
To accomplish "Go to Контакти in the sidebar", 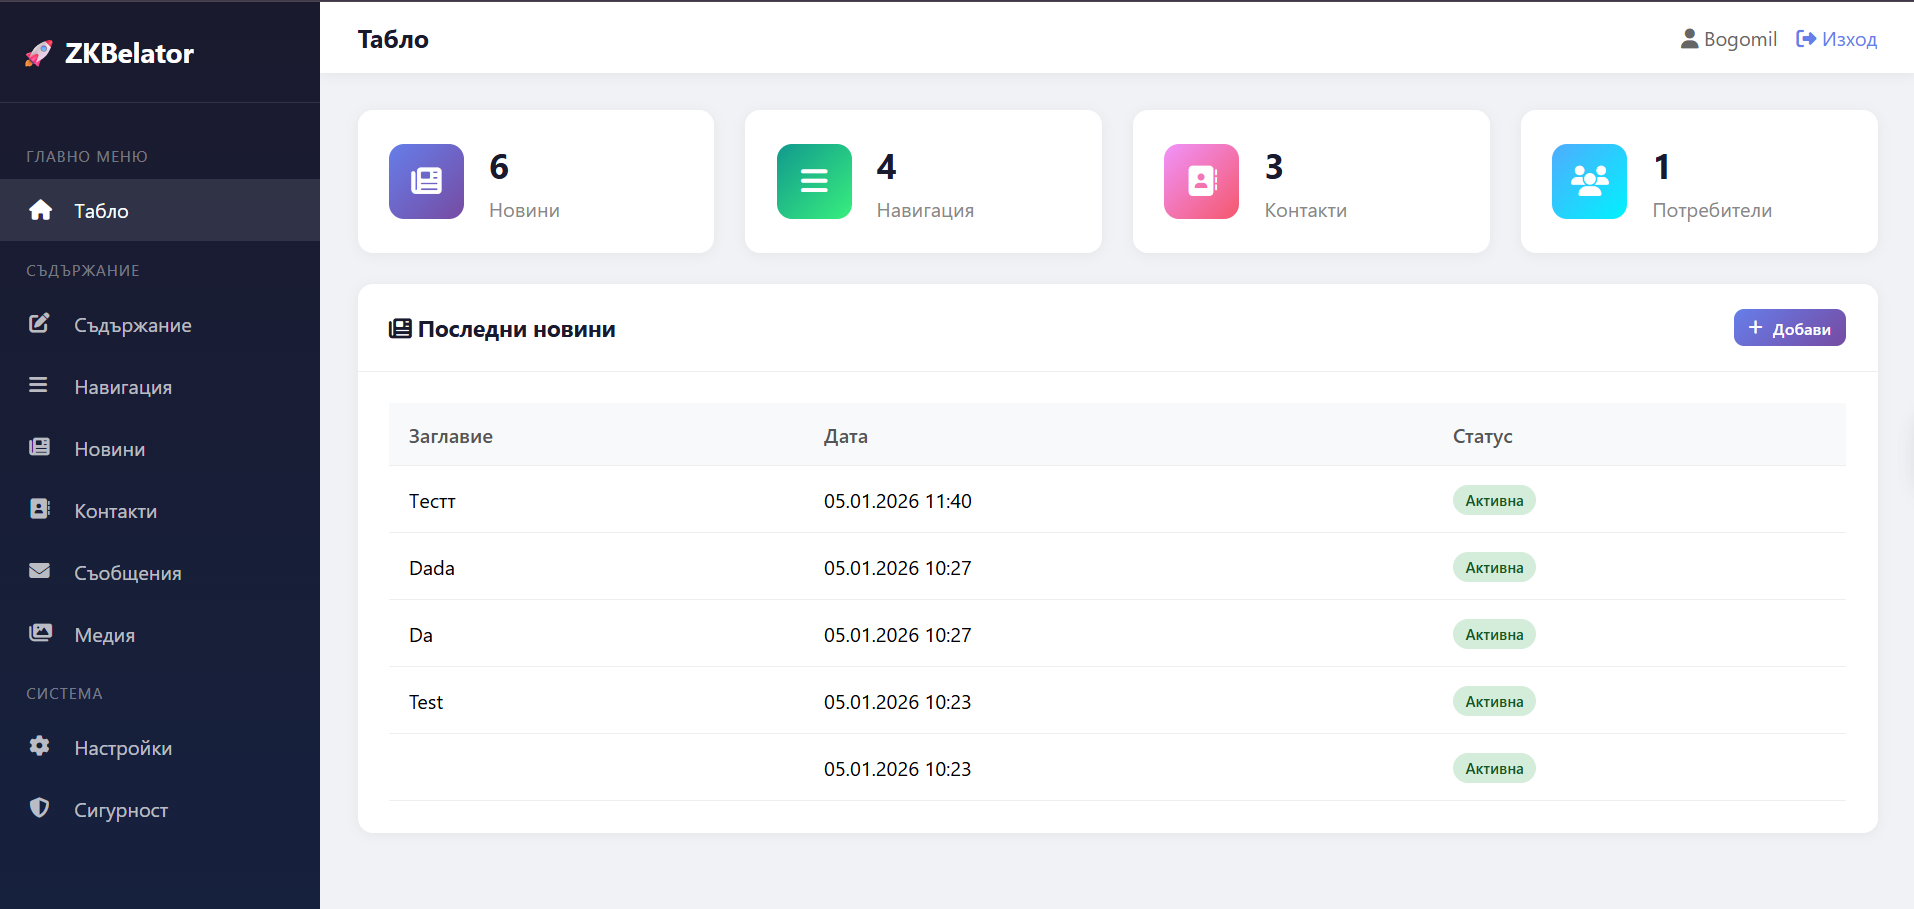I will click(116, 511).
